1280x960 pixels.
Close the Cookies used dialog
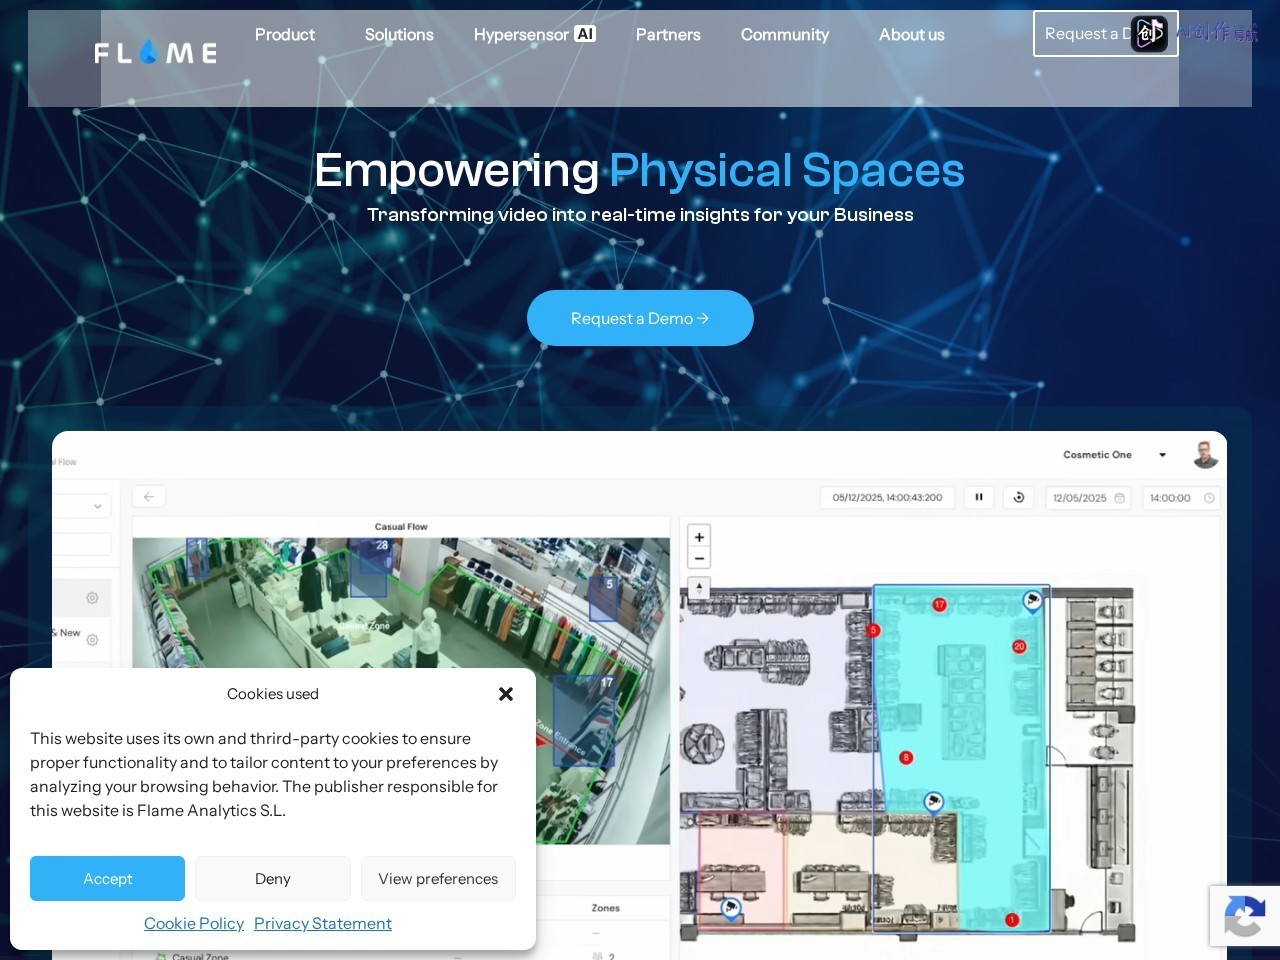[506, 694]
